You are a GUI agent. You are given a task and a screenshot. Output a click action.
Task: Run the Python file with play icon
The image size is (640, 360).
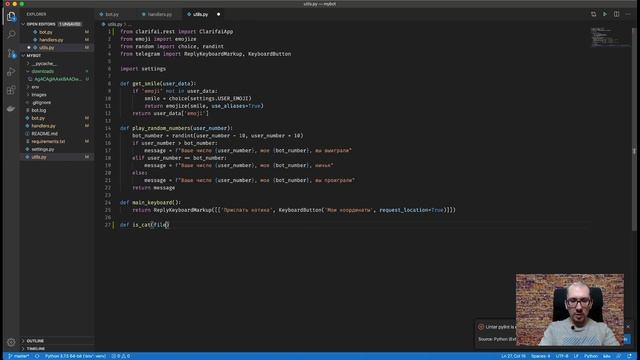coord(605,14)
